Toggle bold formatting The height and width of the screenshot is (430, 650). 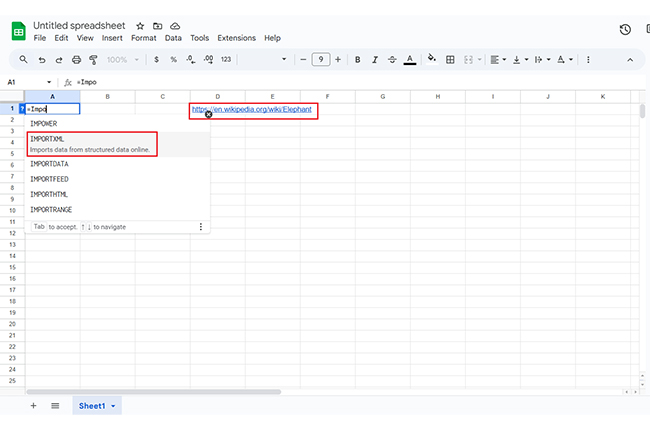[x=357, y=60]
